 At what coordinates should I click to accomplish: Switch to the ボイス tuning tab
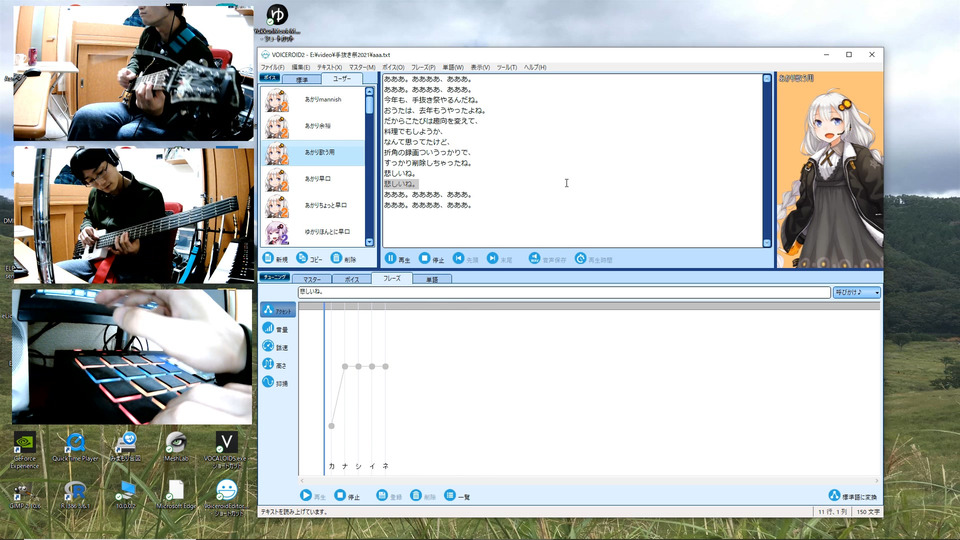pyautogui.click(x=352, y=279)
